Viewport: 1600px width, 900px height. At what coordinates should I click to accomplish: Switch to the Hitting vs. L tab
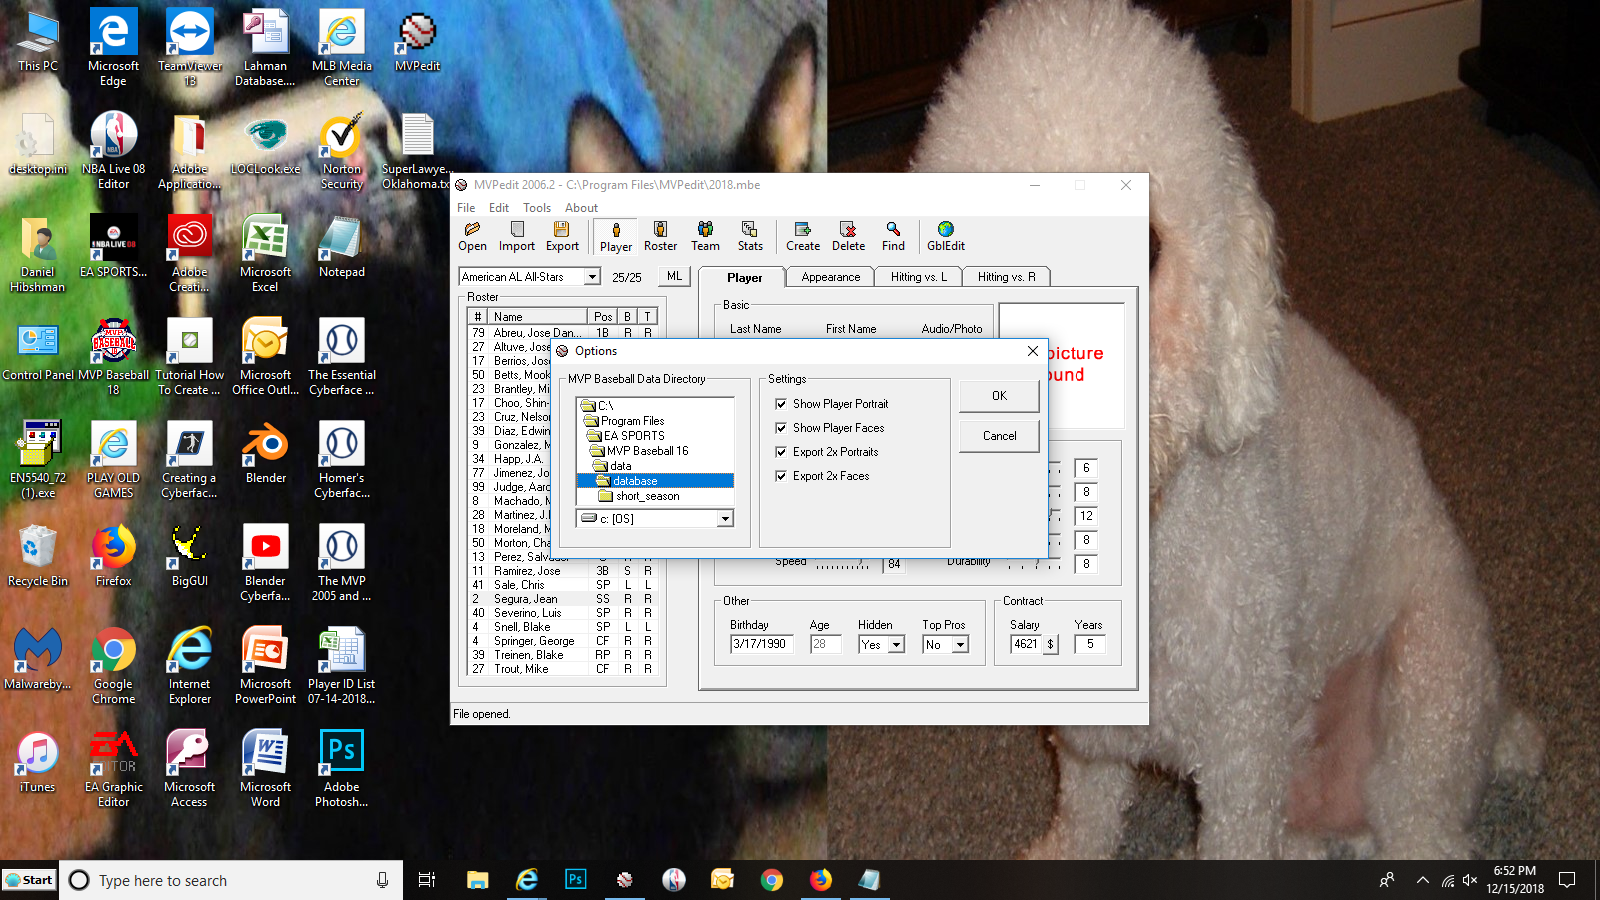click(x=918, y=277)
